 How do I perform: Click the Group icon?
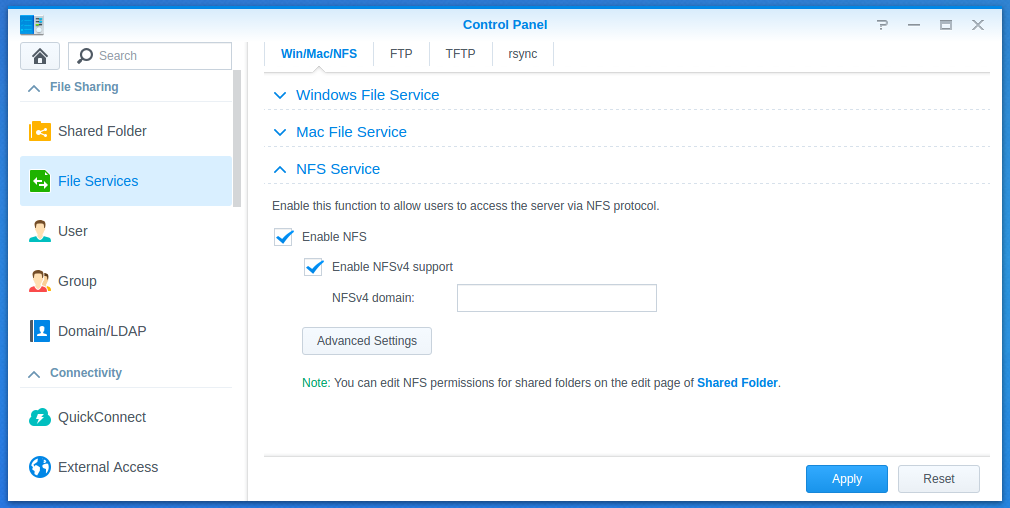point(40,281)
